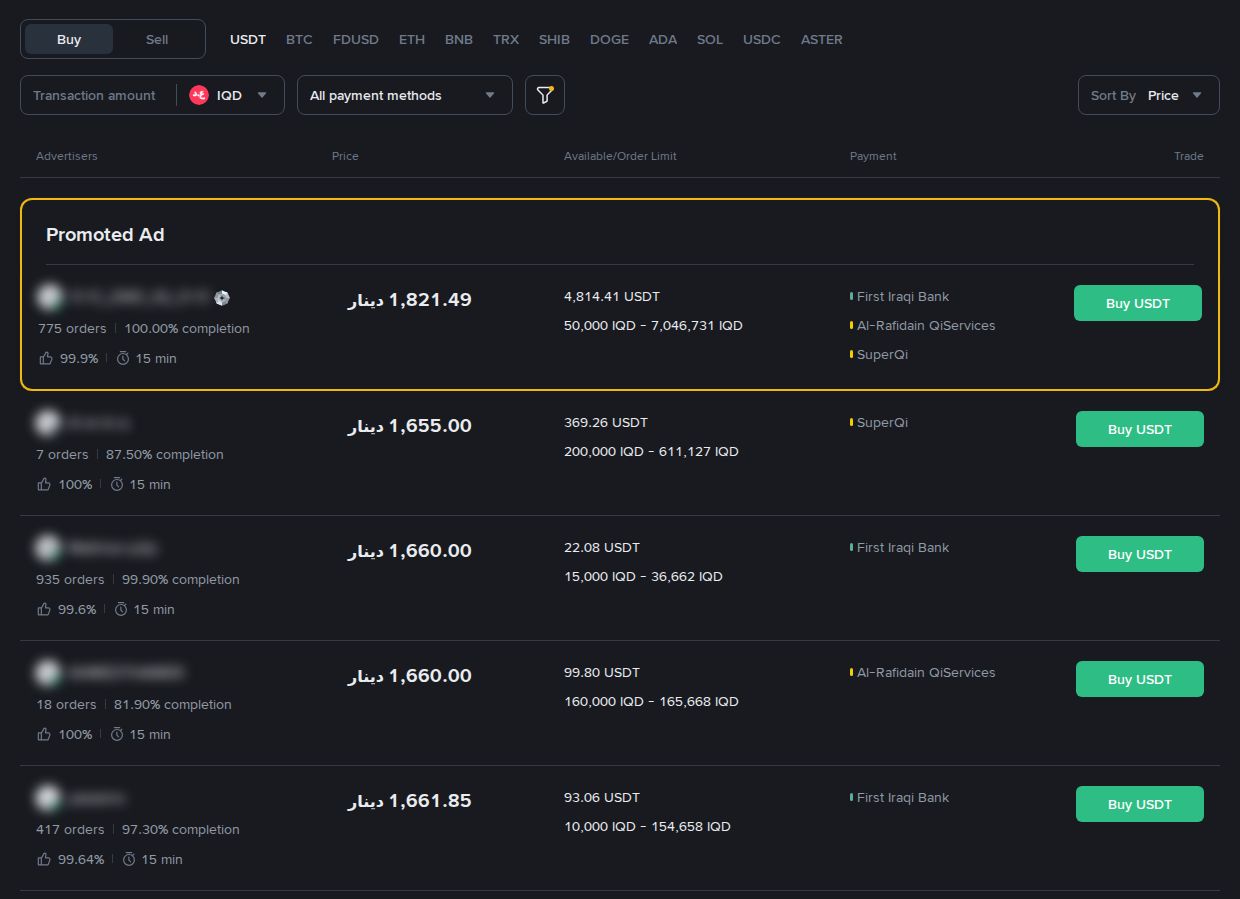This screenshot has height=899, width=1240.
Task: Select the USDC tab
Action: coord(762,40)
